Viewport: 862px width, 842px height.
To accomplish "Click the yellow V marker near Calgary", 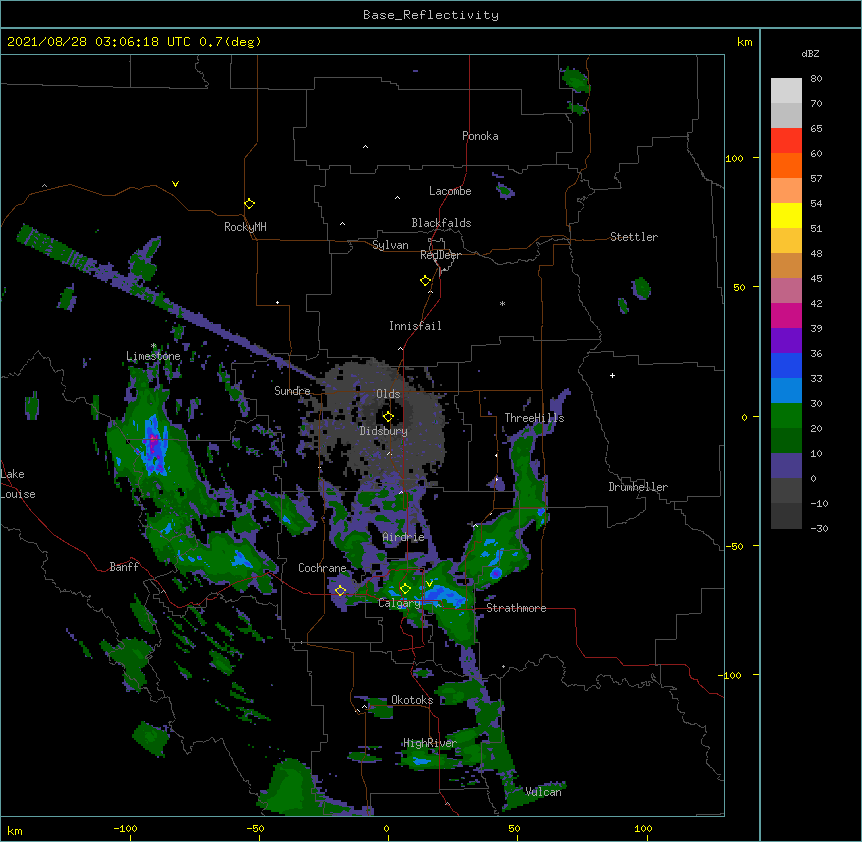I will pyautogui.click(x=429, y=584).
